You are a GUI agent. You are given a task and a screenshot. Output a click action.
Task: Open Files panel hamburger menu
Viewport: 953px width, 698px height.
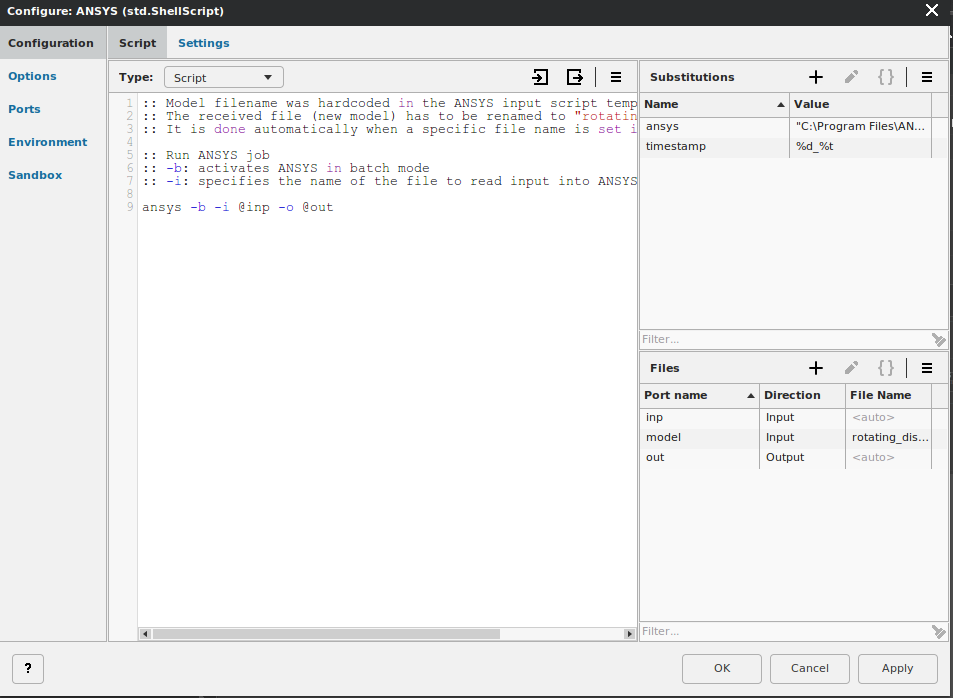pyautogui.click(x=927, y=368)
